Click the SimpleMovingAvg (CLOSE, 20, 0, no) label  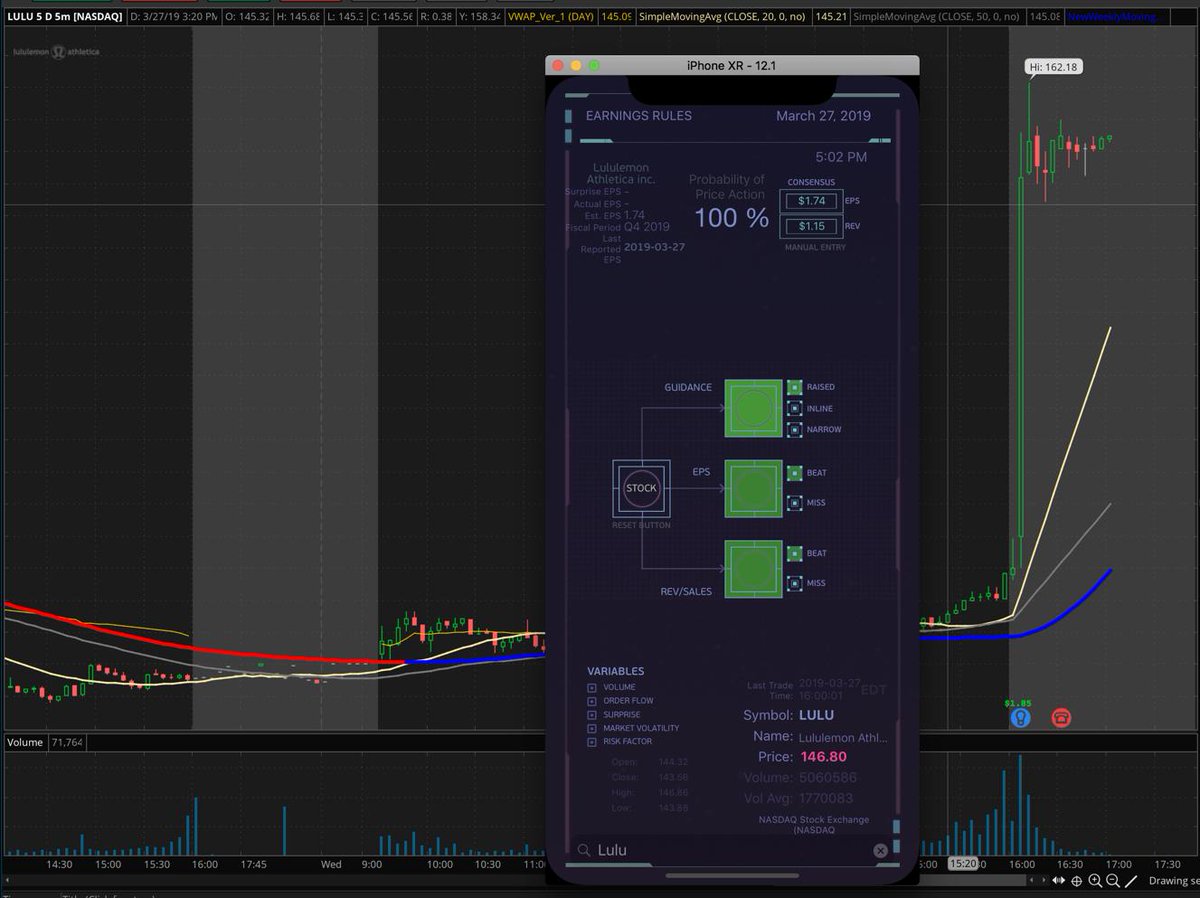click(x=724, y=17)
